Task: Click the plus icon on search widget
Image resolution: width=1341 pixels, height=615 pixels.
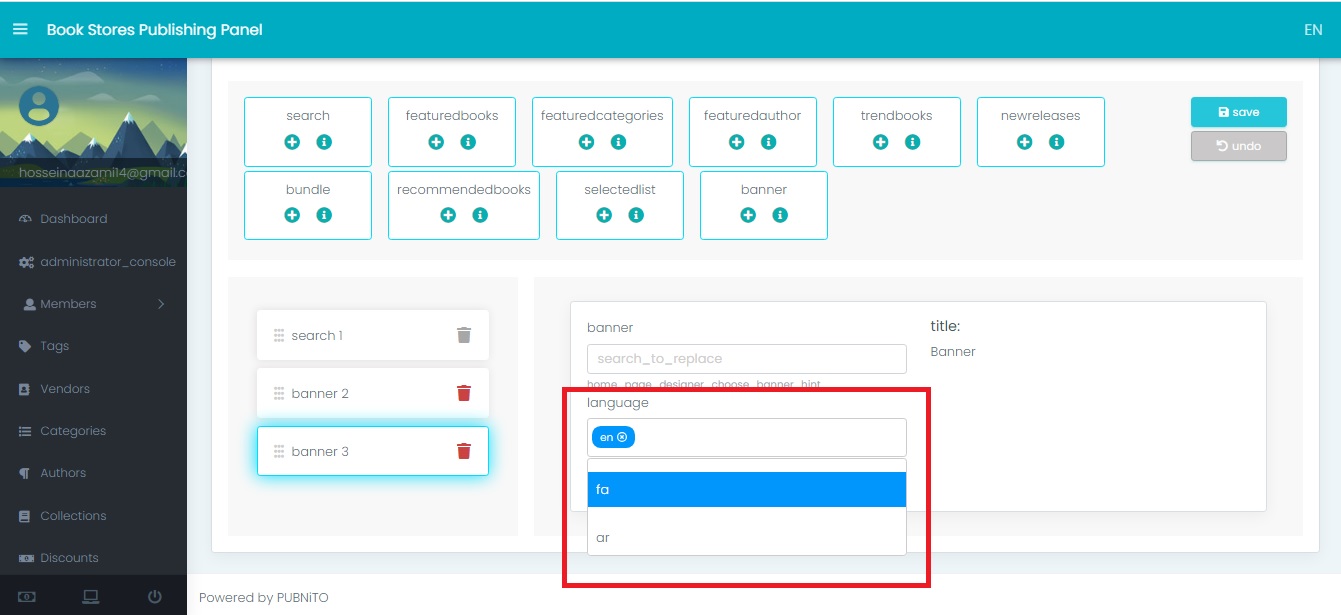Action: coord(292,142)
